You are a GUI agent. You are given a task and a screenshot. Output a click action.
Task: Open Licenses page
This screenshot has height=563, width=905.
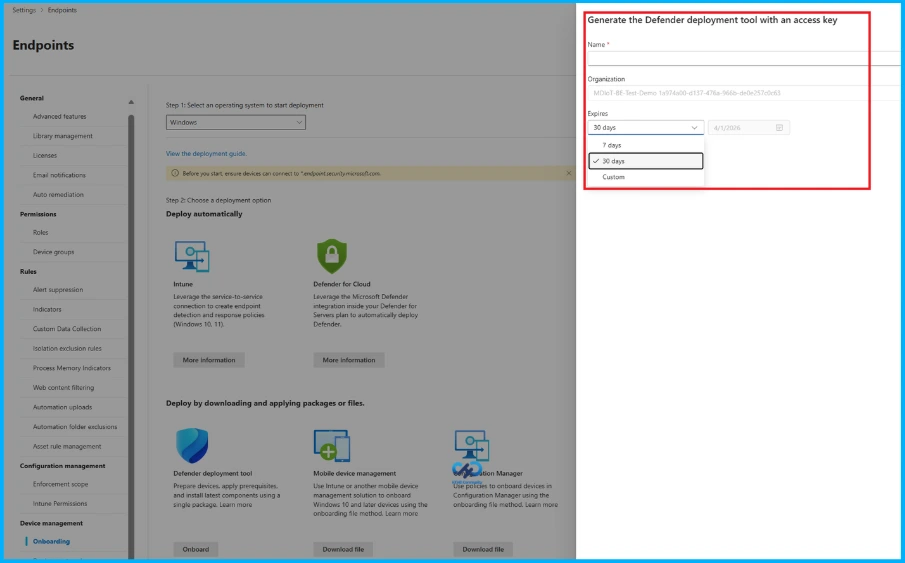(x=45, y=155)
